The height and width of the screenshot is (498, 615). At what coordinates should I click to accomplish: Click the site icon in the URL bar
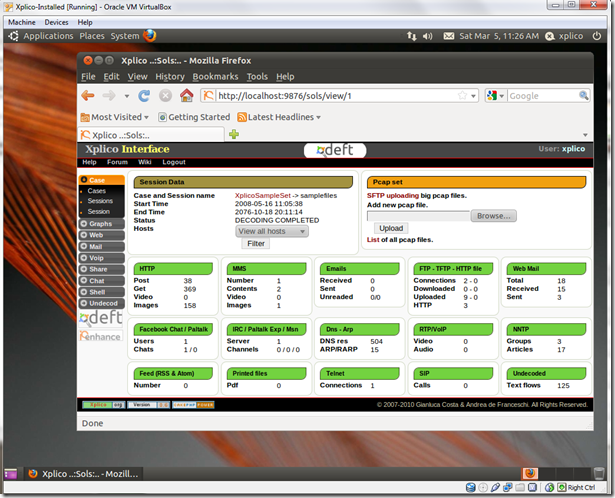point(209,95)
